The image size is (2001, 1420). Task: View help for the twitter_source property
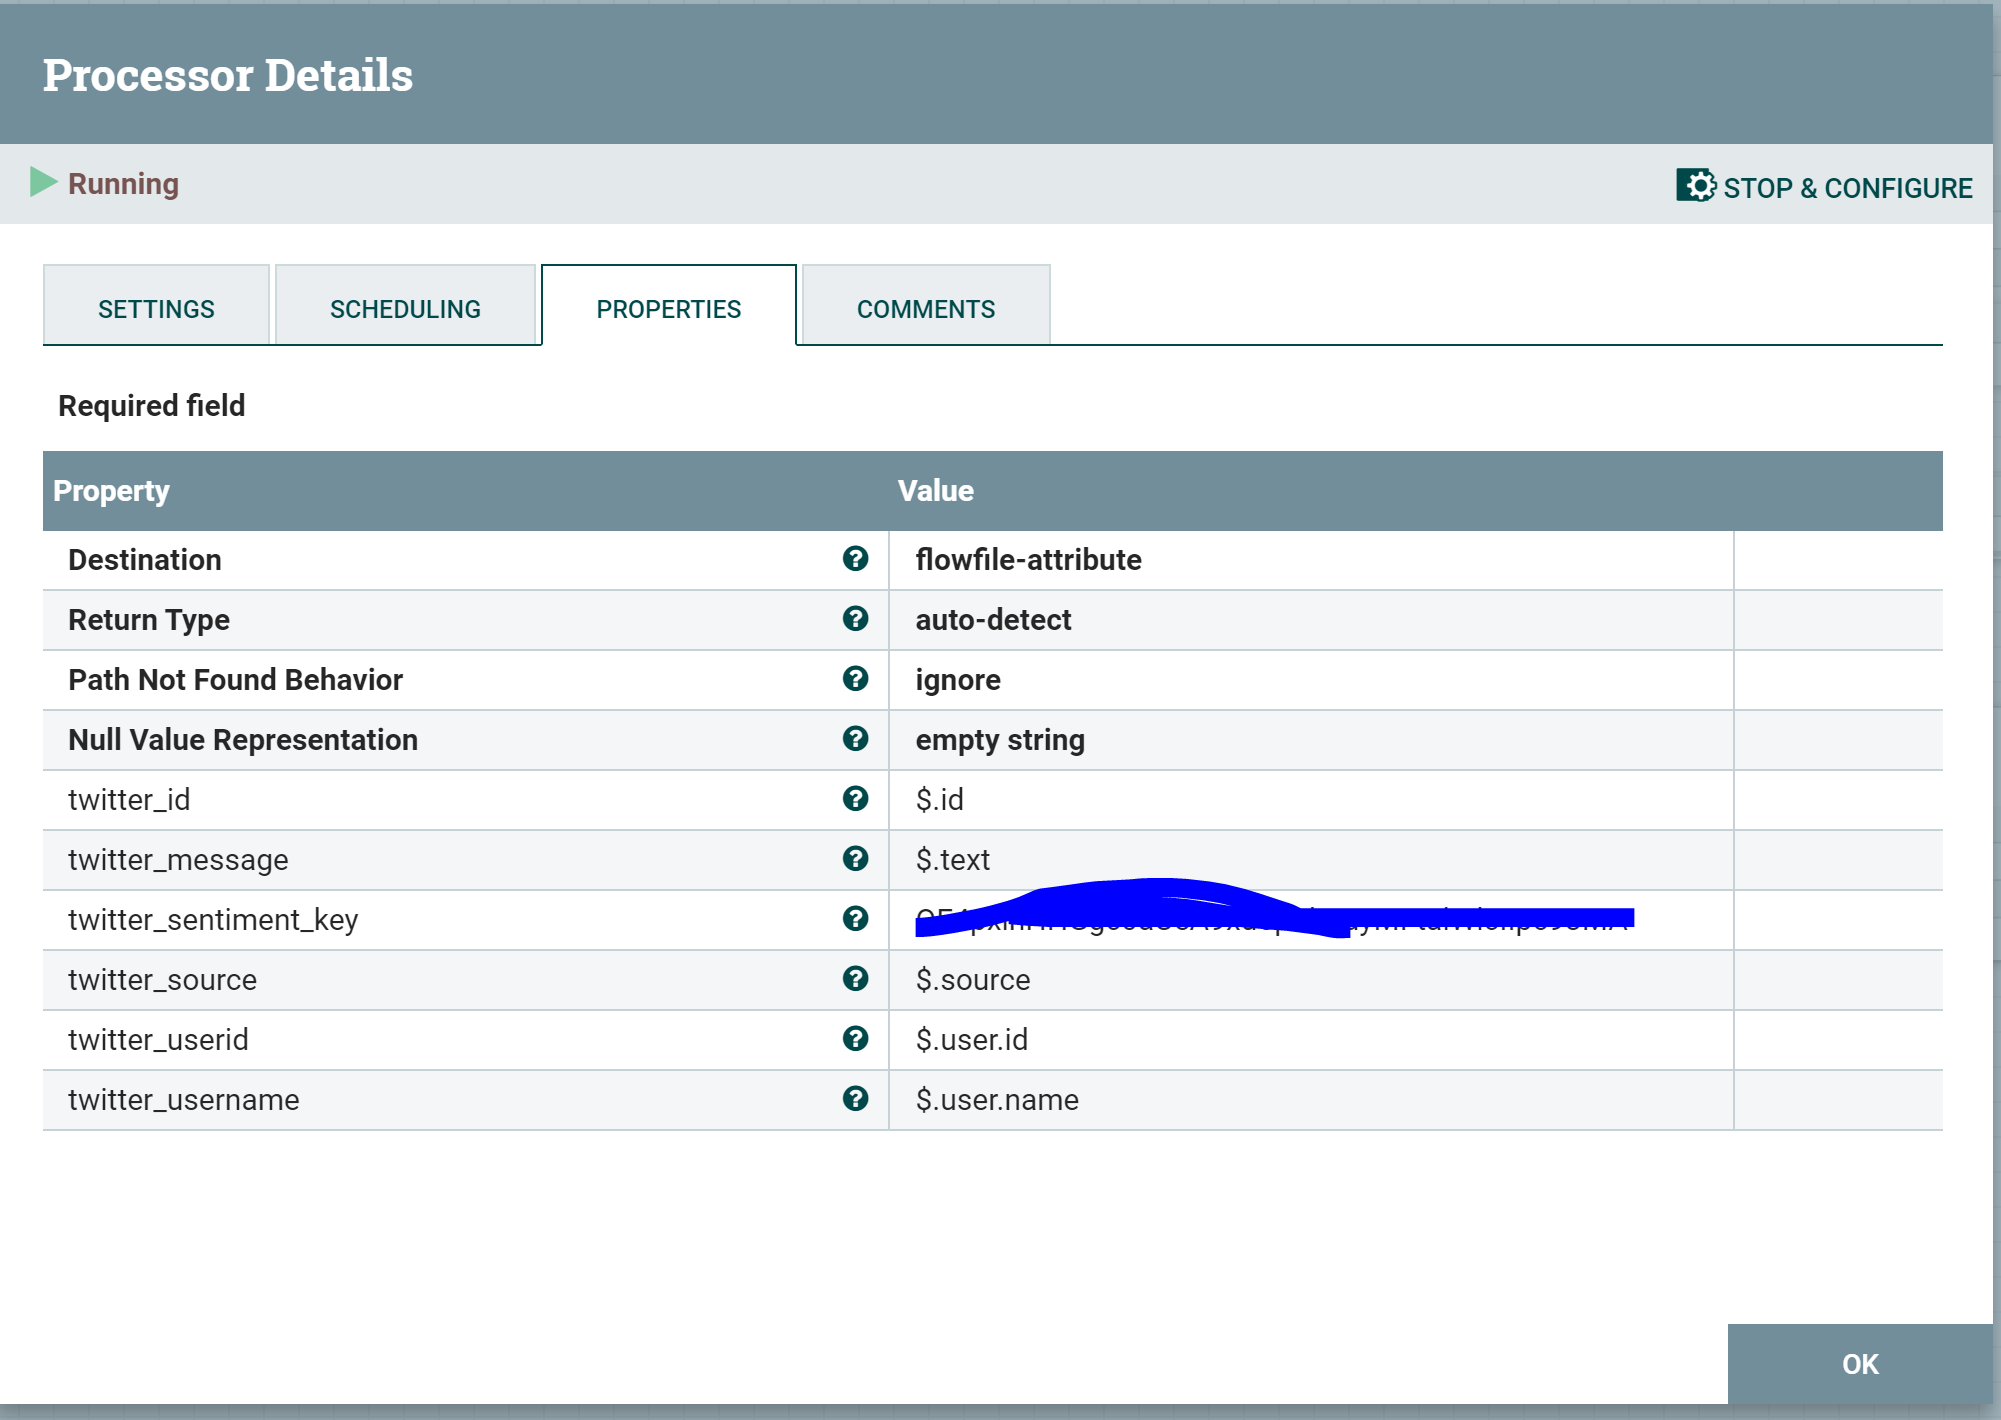[855, 979]
